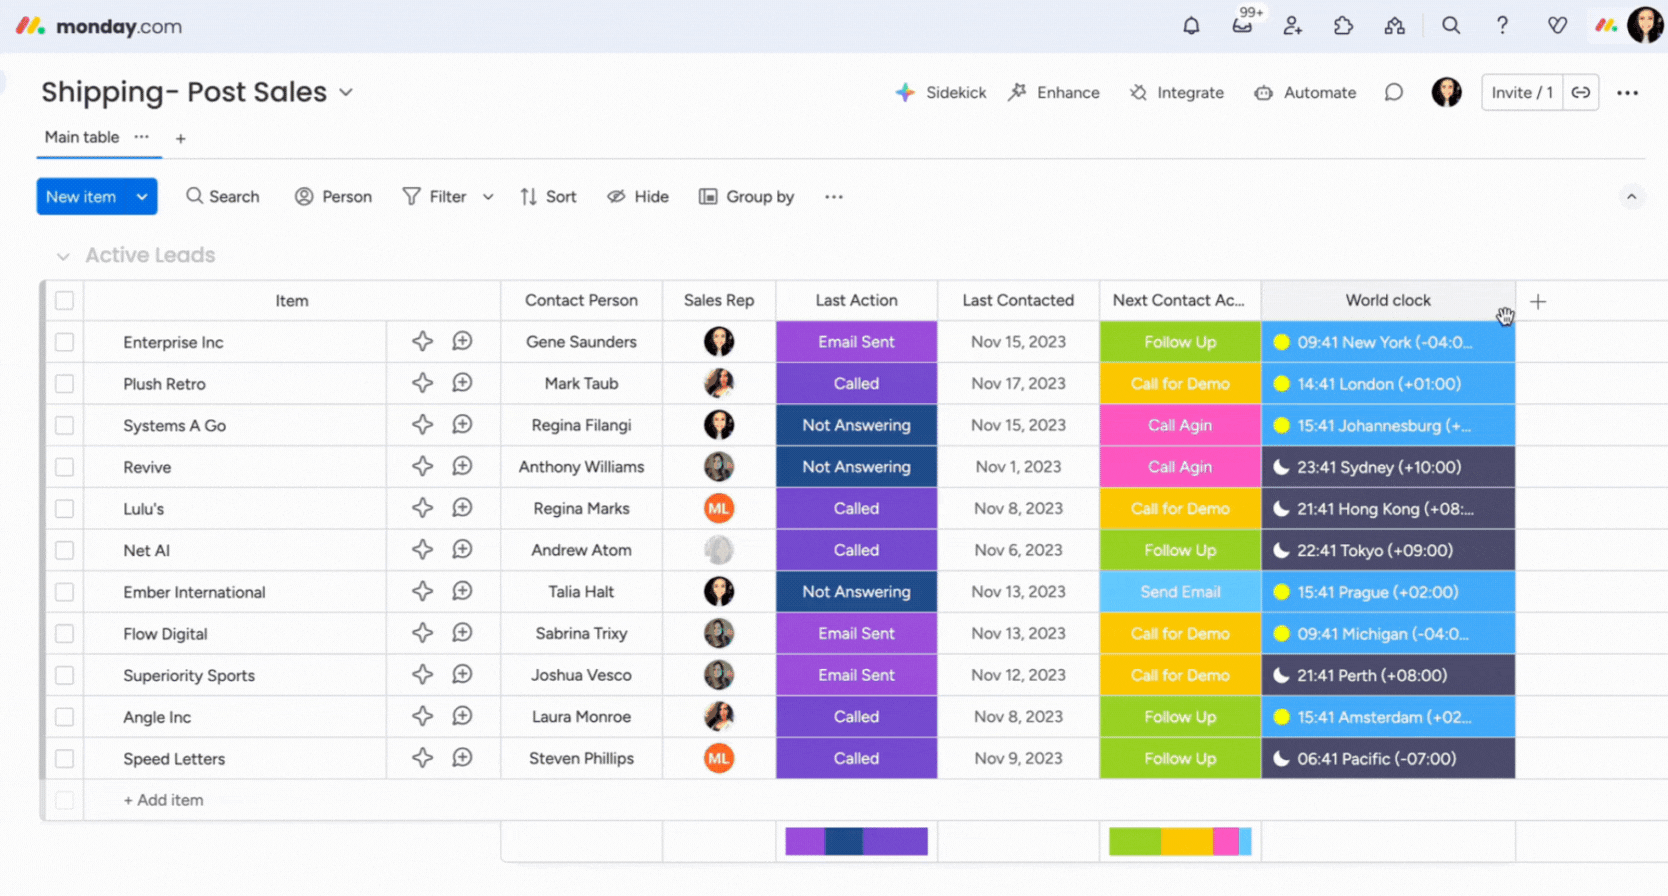Image resolution: width=1668 pixels, height=896 pixels.
Task: Select all items with header checkbox
Action: pyautogui.click(x=65, y=300)
